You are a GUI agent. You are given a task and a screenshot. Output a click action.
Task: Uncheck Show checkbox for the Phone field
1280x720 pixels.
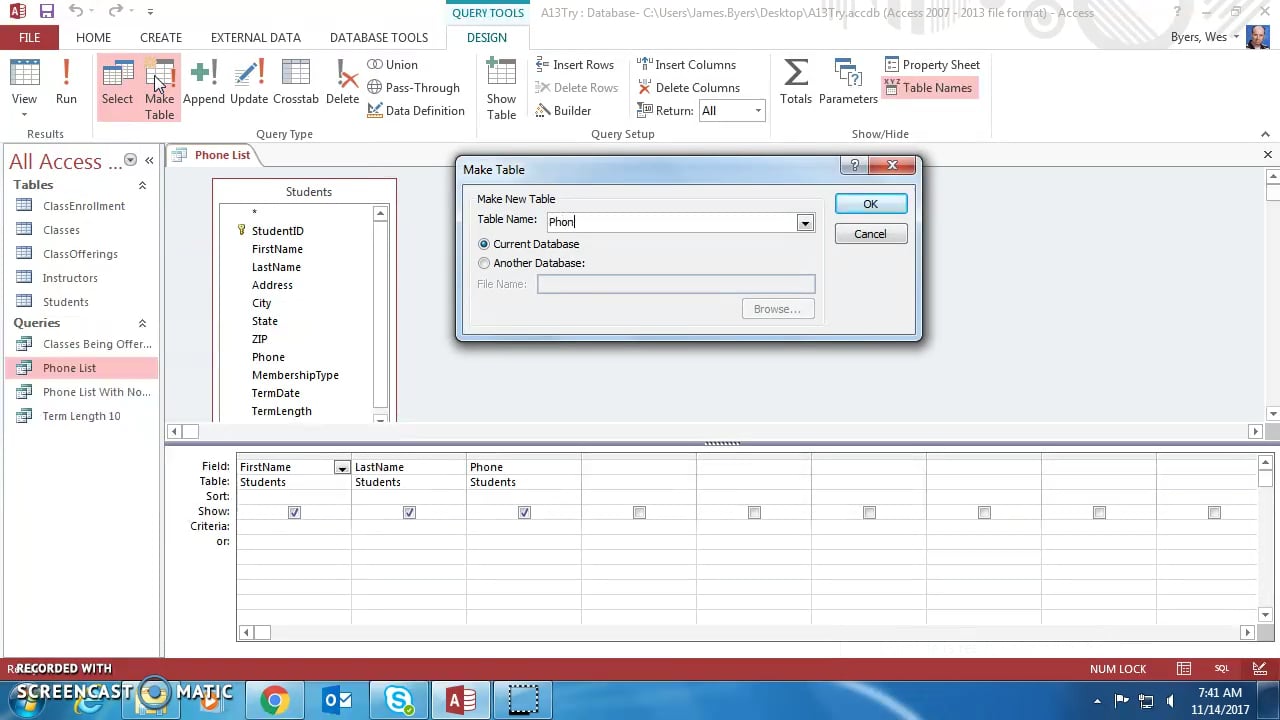coord(524,512)
